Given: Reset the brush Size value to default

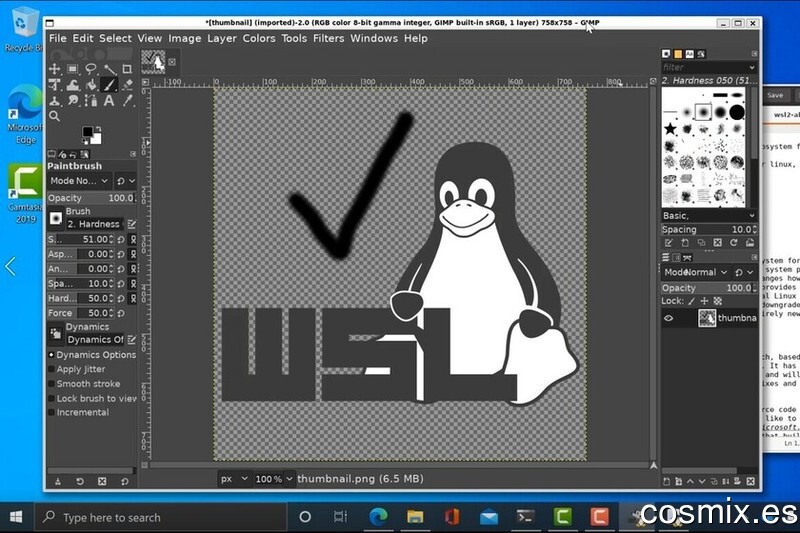Looking at the screenshot, I should click(x=121, y=239).
